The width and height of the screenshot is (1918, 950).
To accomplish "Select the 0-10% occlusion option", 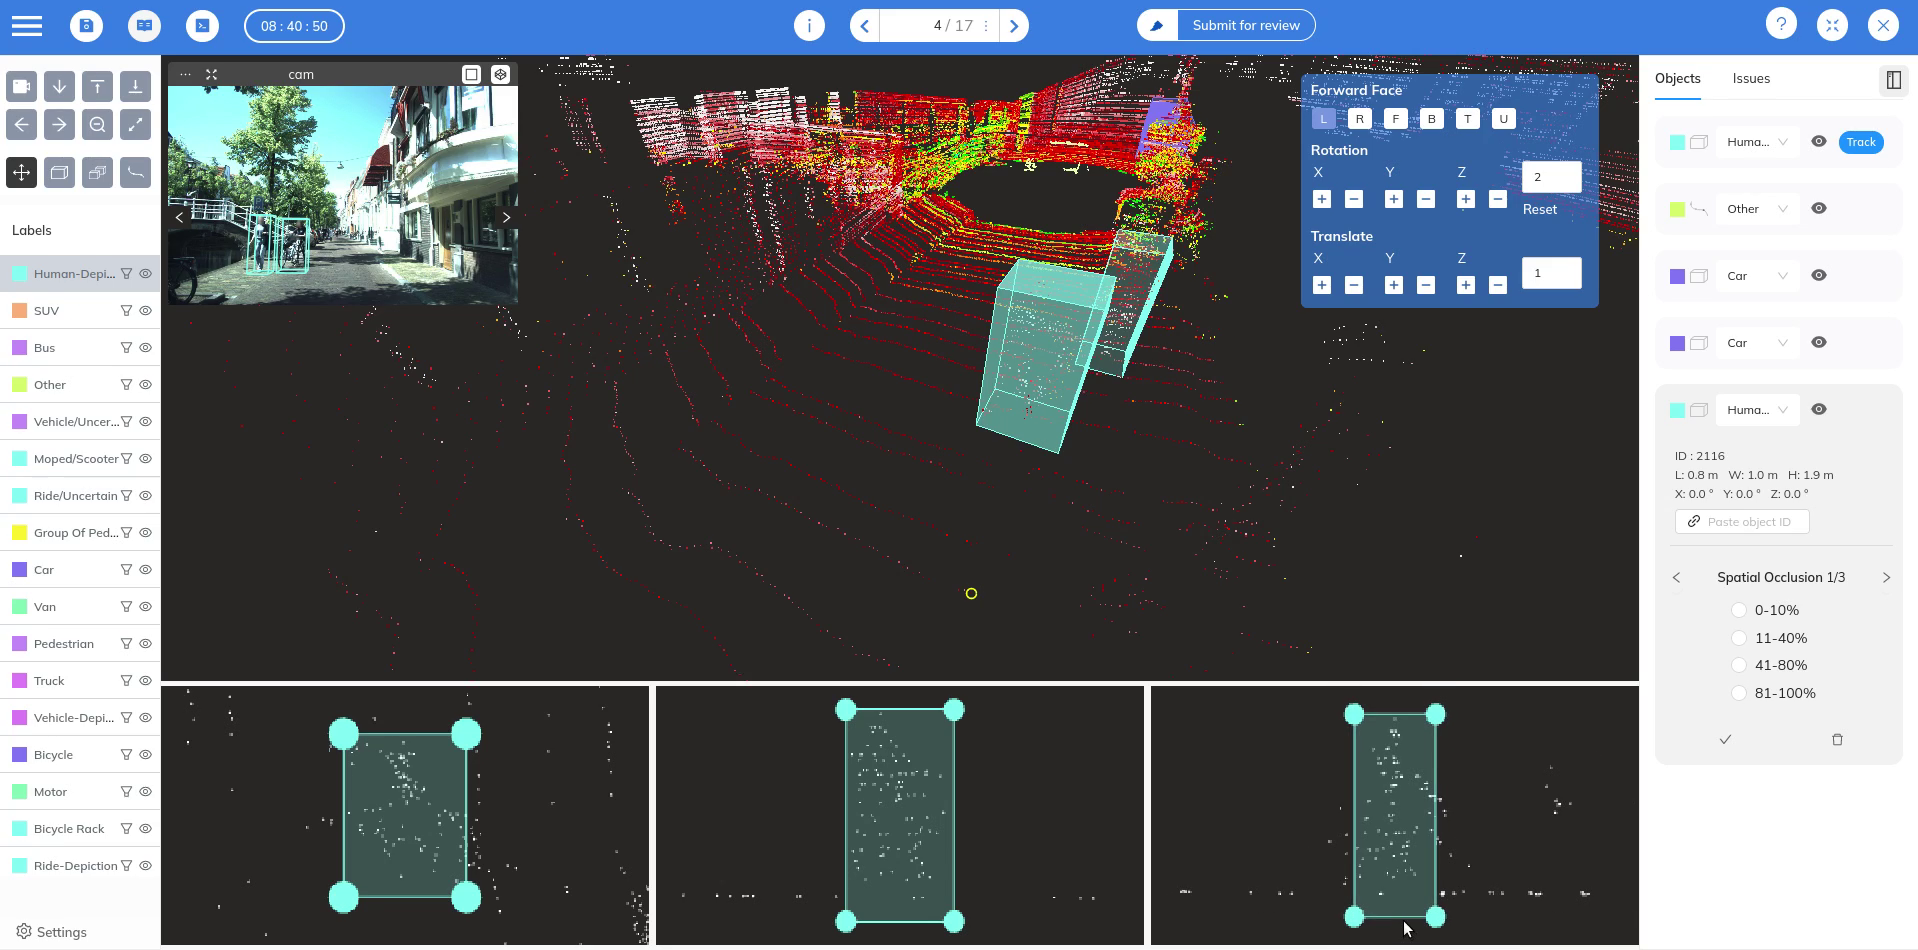I will 1739,610.
